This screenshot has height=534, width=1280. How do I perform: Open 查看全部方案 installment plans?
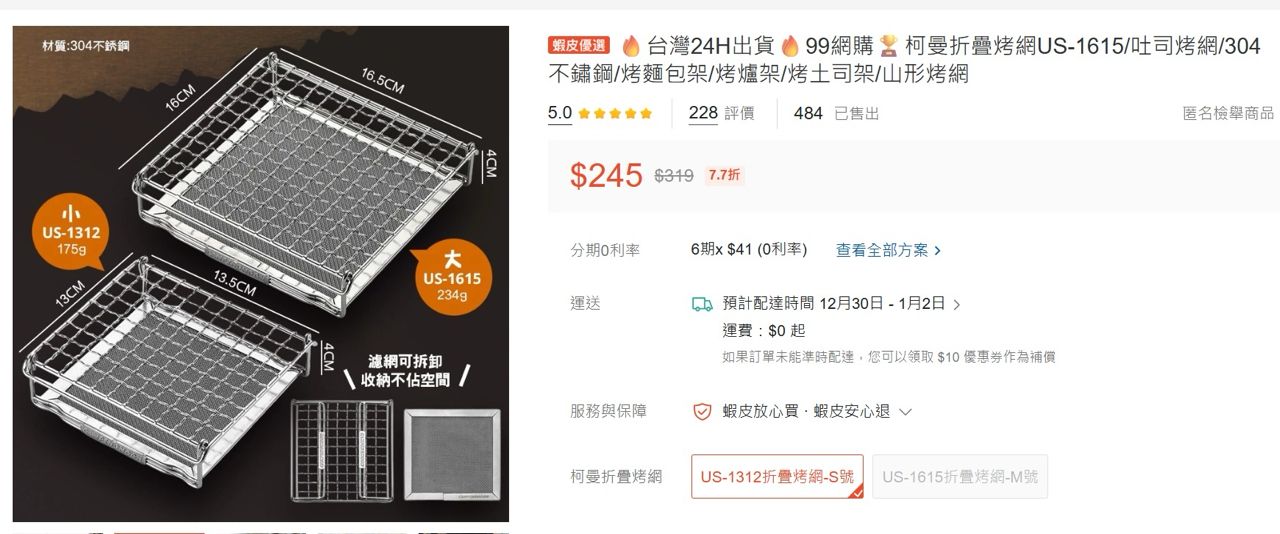click(888, 250)
